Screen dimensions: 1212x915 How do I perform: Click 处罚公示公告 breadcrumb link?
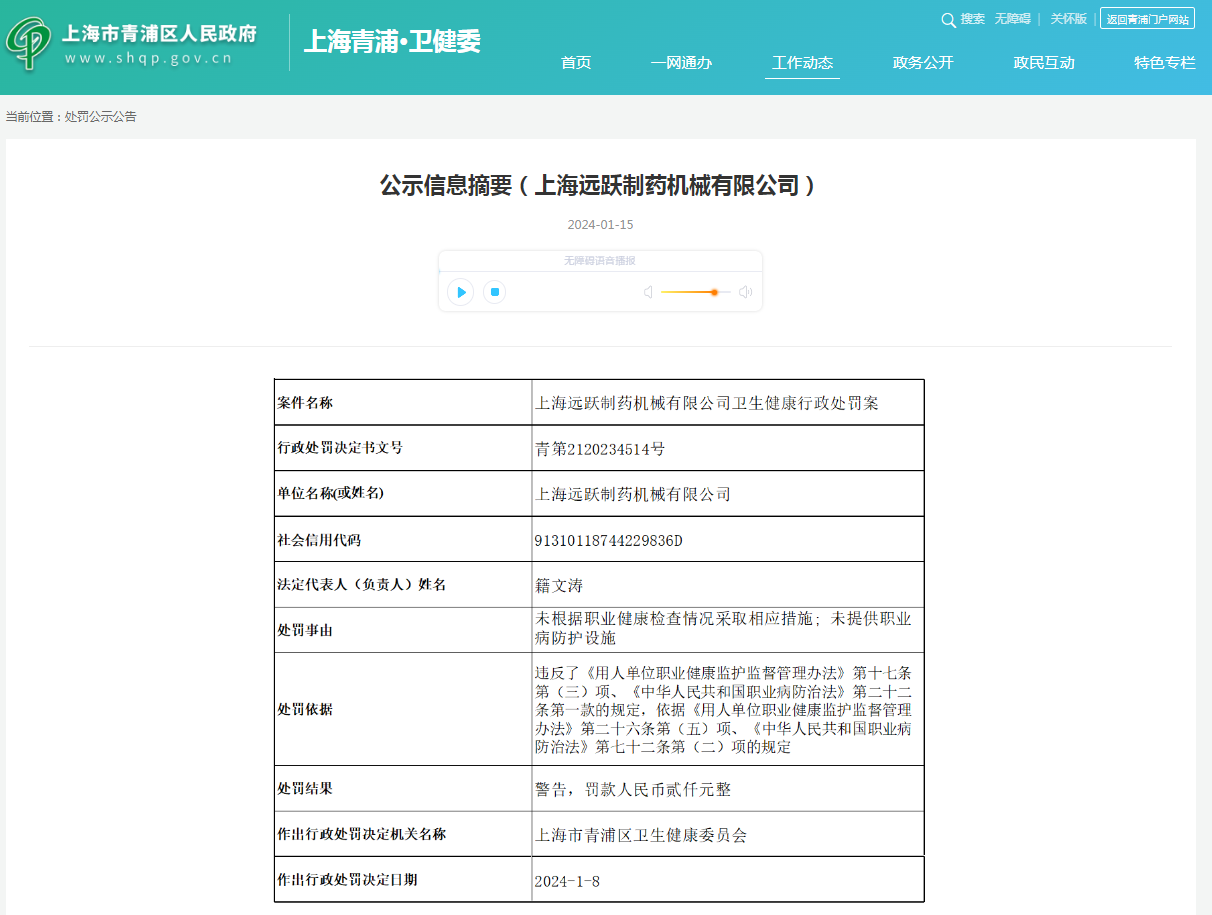coord(101,117)
